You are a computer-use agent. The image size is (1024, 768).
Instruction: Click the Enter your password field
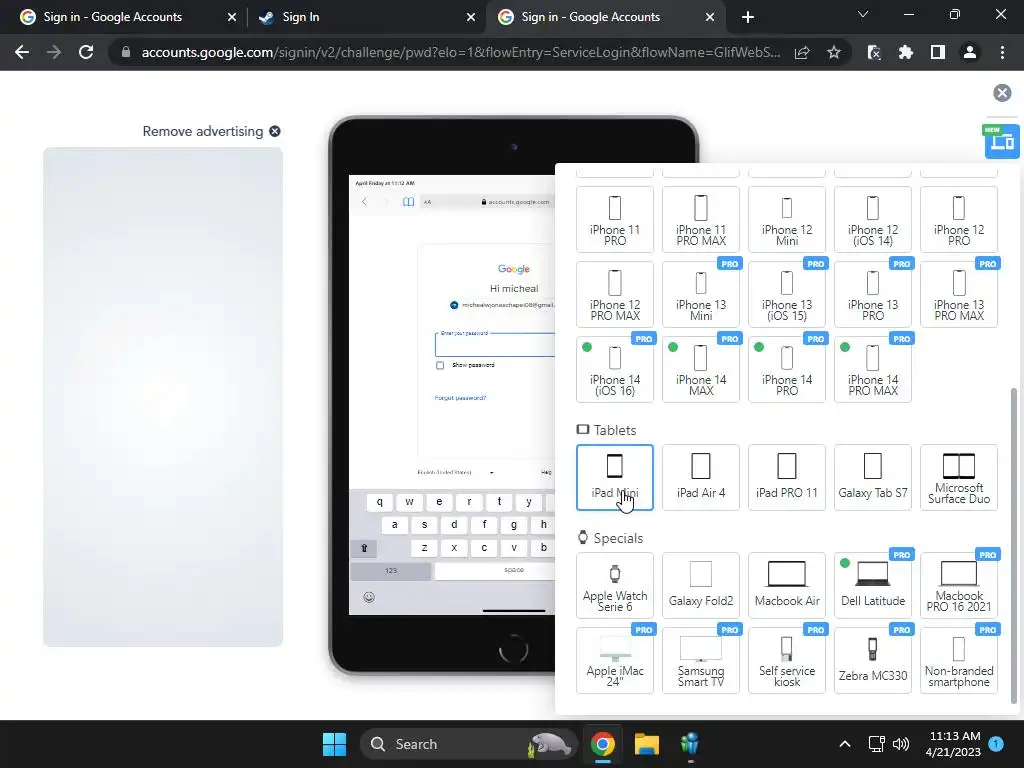click(x=494, y=344)
